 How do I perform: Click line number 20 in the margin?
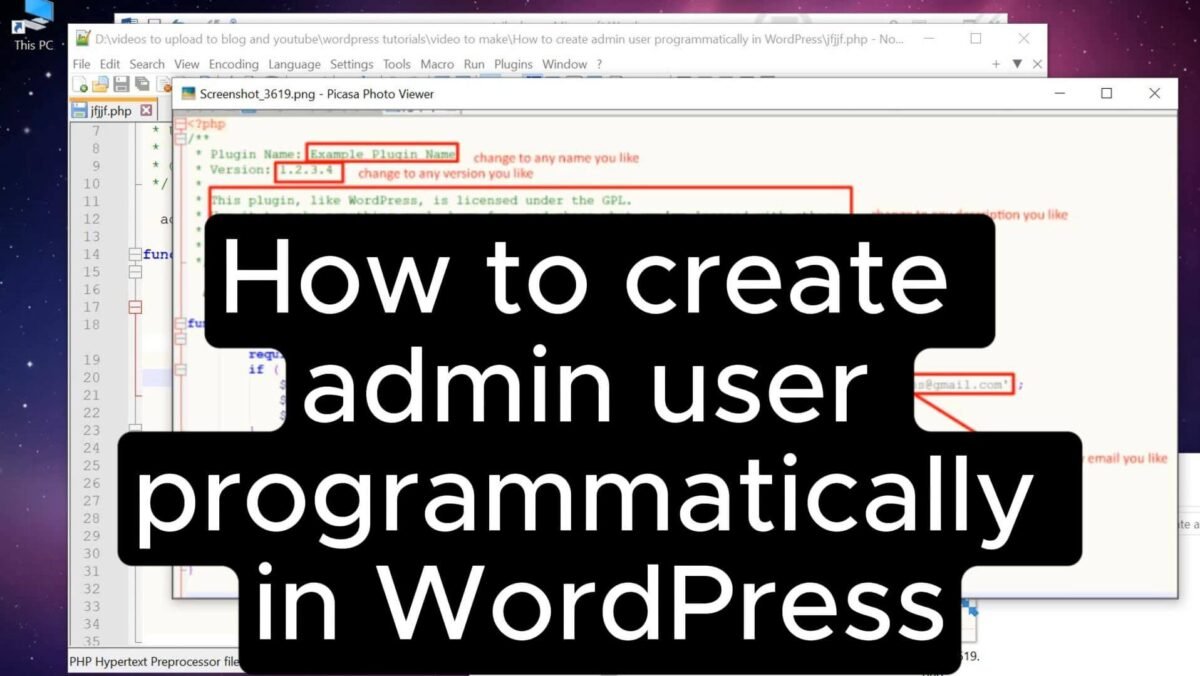pyautogui.click(x=93, y=379)
